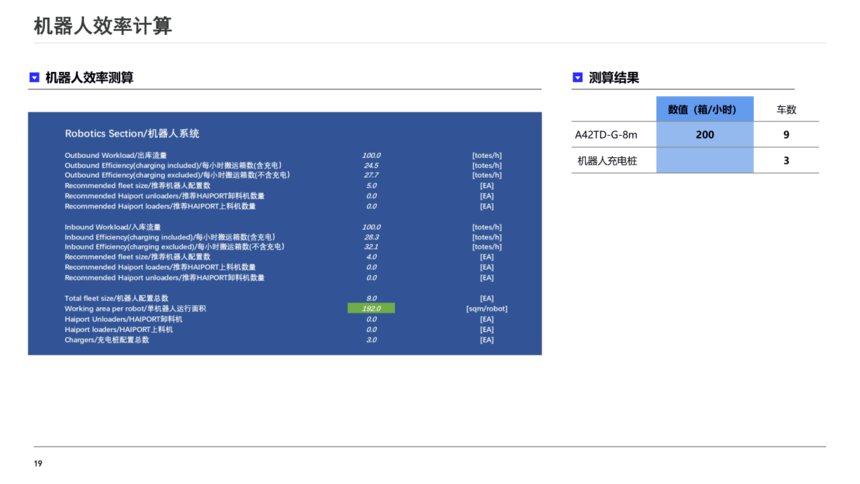Click the 200 value cell
This screenshot has height=484, width=860.
click(x=704, y=134)
